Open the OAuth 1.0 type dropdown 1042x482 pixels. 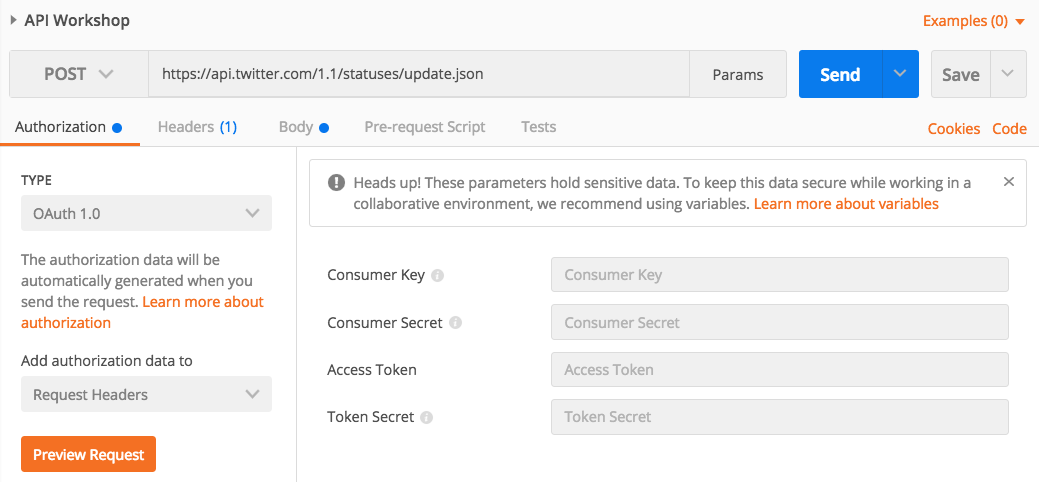point(146,213)
